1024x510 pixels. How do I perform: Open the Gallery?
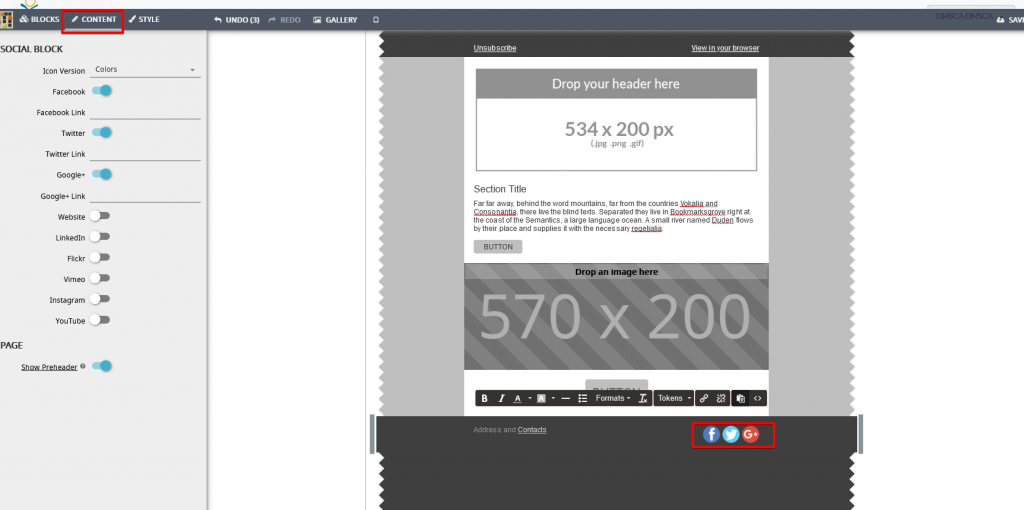(x=335, y=20)
